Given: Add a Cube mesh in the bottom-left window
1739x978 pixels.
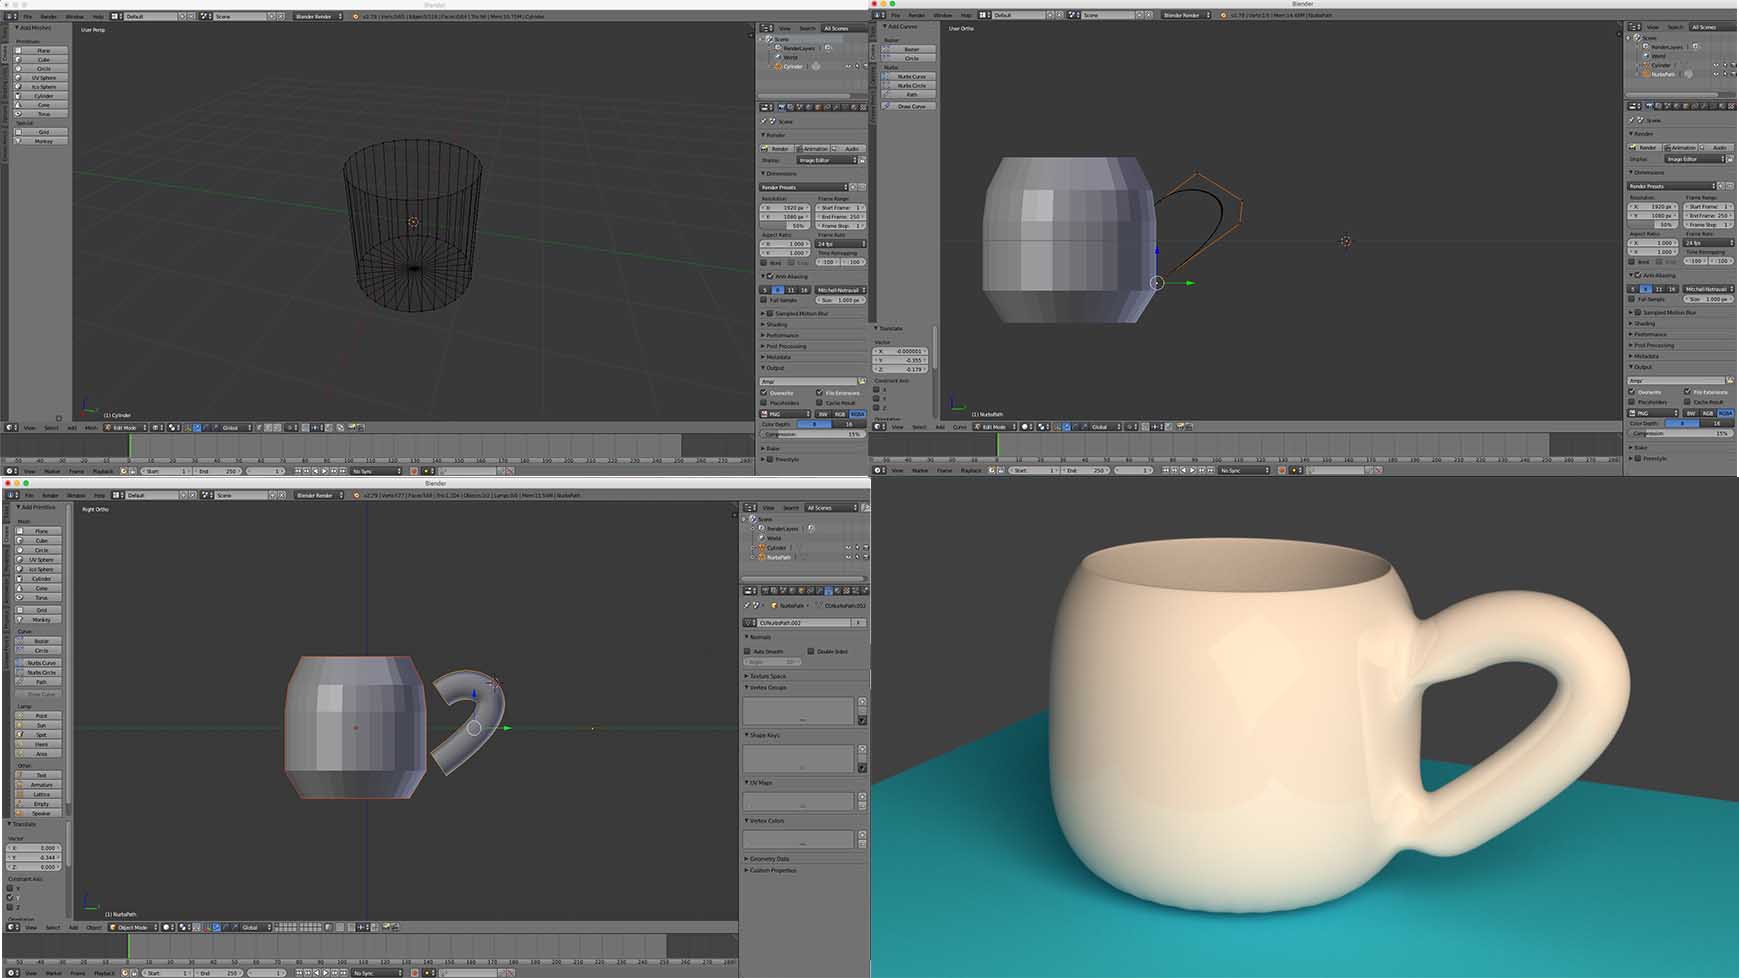Looking at the screenshot, I should point(40,541).
